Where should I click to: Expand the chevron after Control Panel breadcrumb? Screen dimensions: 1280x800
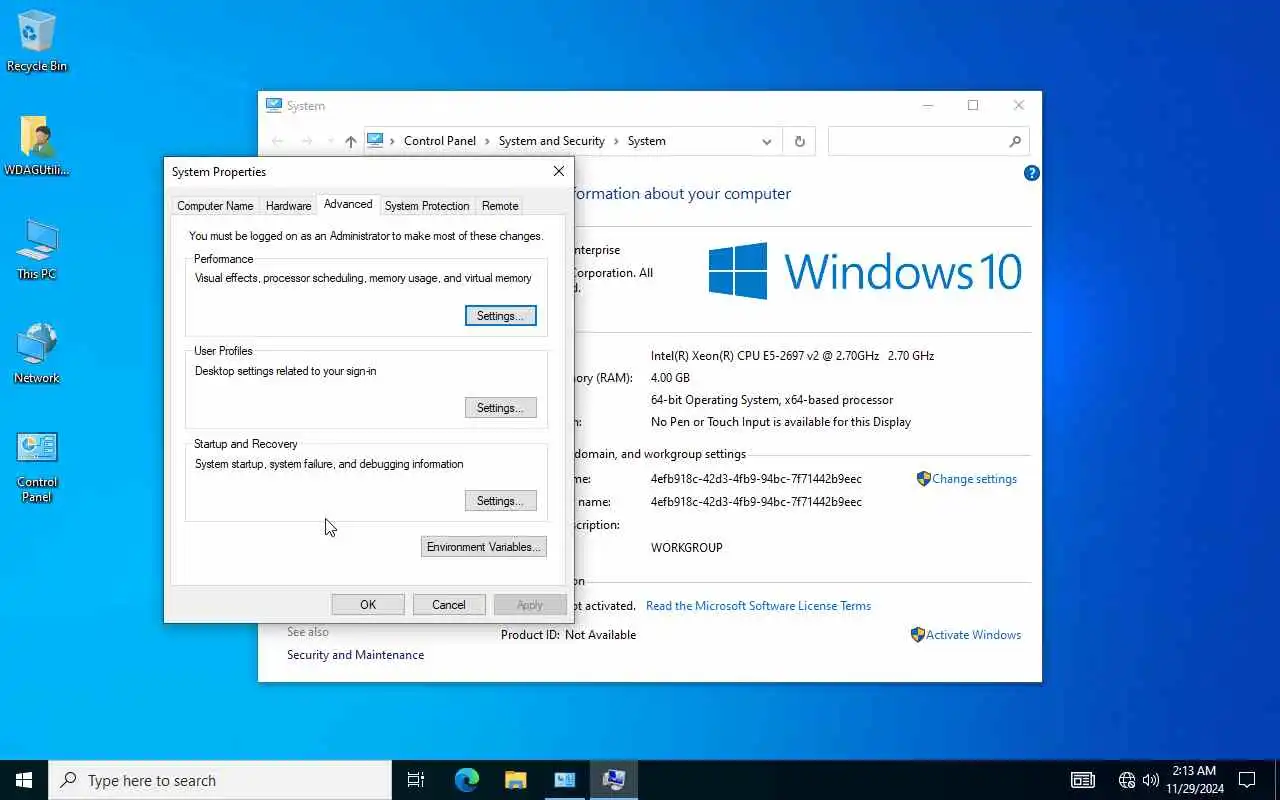point(488,141)
